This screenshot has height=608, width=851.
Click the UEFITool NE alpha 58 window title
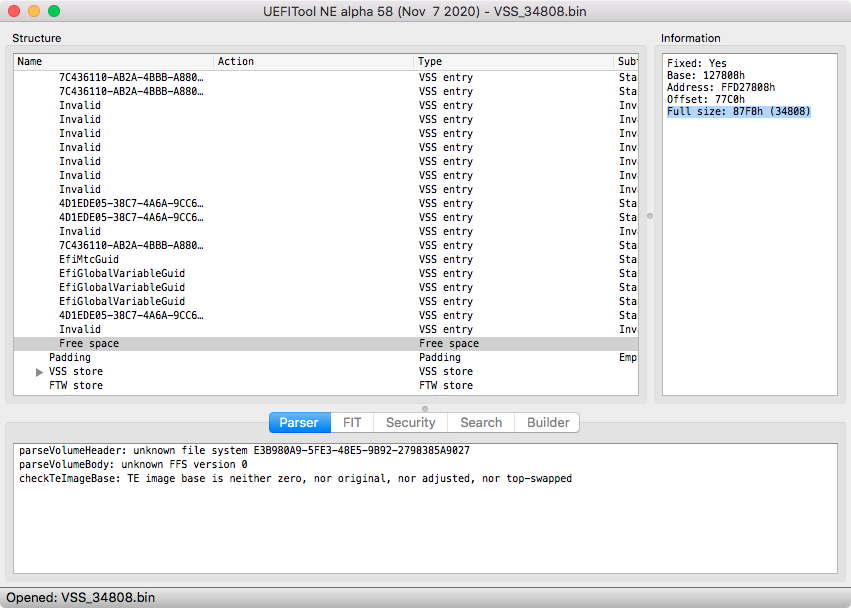tap(425, 11)
